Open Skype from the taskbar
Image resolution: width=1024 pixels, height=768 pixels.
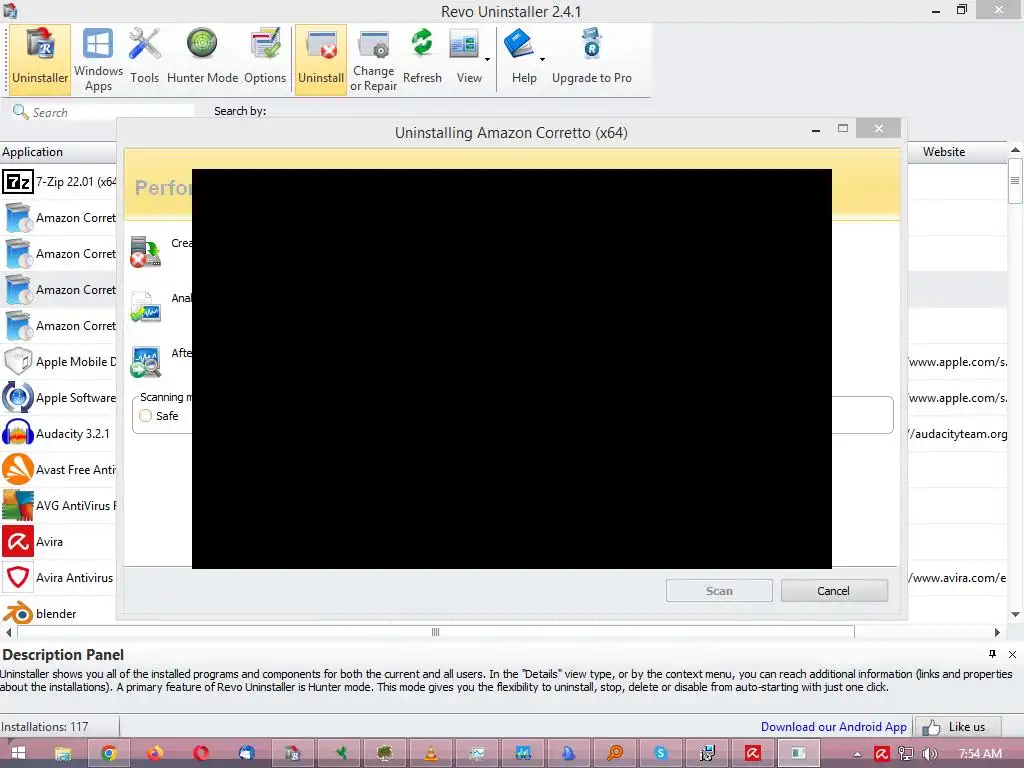pyautogui.click(x=661, y=753)
